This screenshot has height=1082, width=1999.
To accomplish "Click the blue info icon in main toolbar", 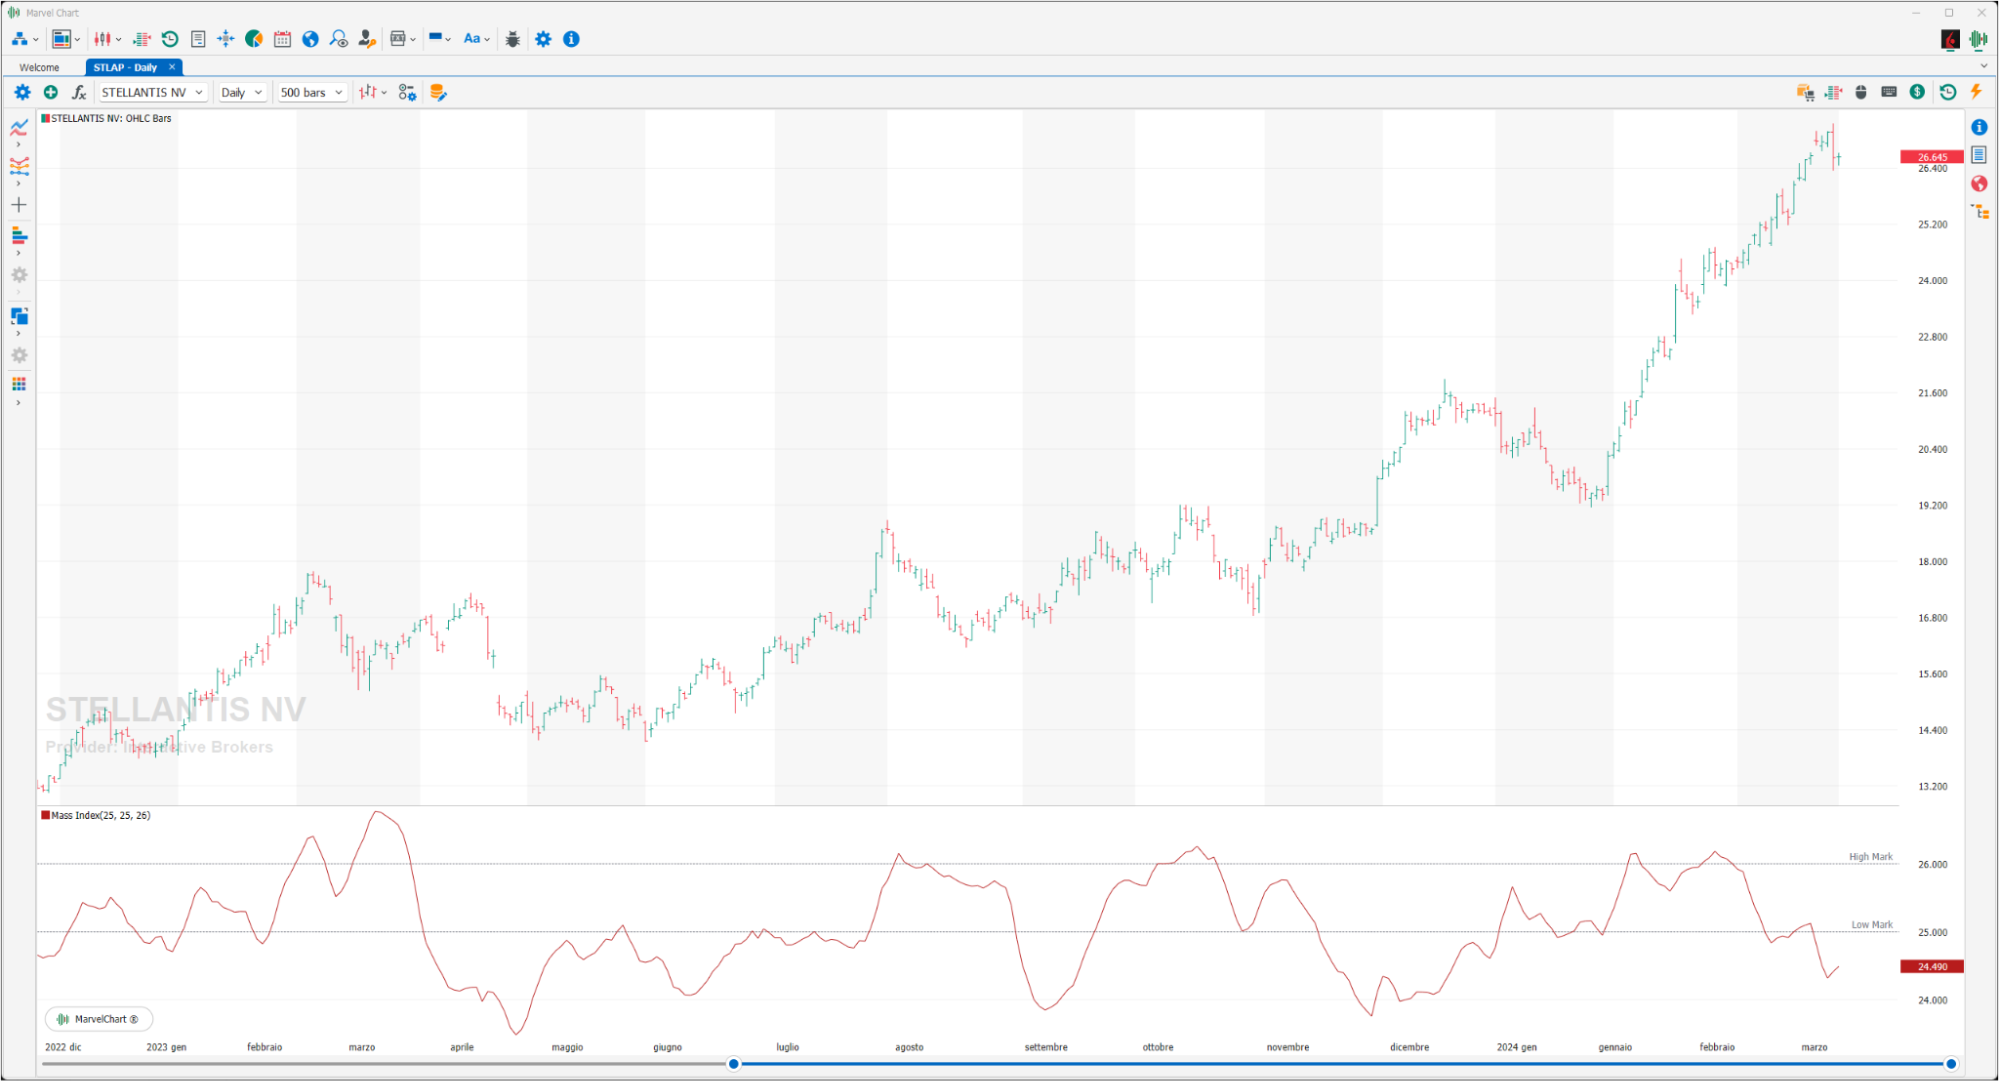I will (x=571, y=39).
